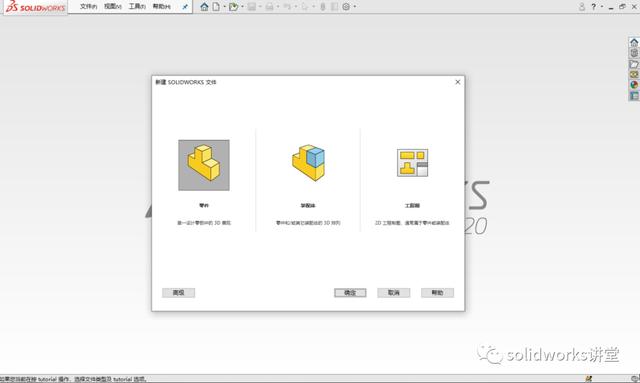Open the 工具 (Tools) menu
This screenshot has height=383, width=640.
point(137,7)
